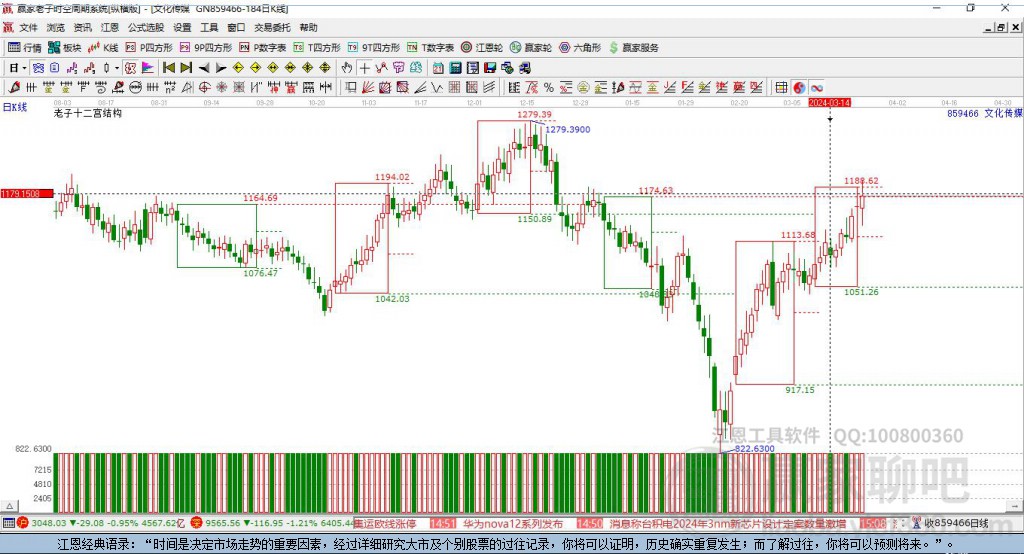Click the black right arrow icon
This screenshot has height=554, width=1024.
221,68
